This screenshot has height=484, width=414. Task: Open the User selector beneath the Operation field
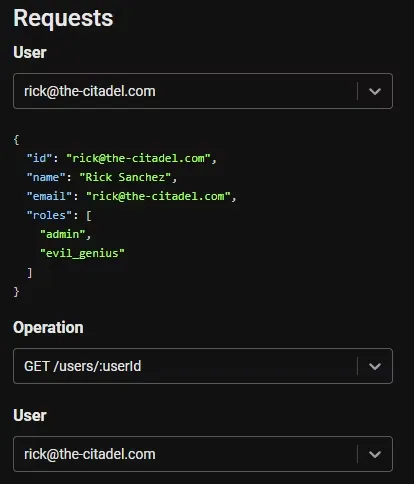(x=203, y=454)
